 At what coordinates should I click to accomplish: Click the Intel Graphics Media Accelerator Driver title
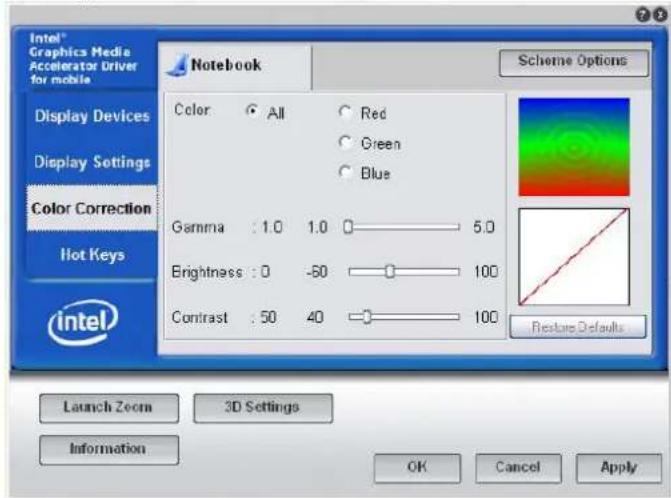coord(83,59)
